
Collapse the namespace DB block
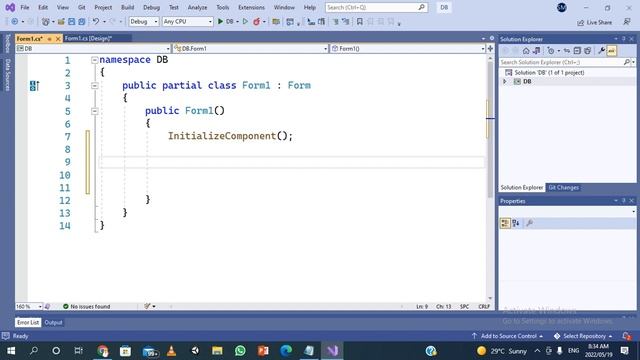click(95, 60)
